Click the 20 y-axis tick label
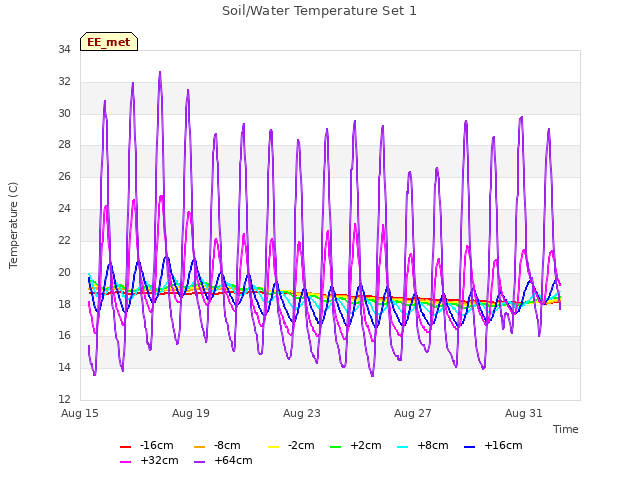Viewport: 640px width, 480px height. pyautogui.click(x=64, y=272)
